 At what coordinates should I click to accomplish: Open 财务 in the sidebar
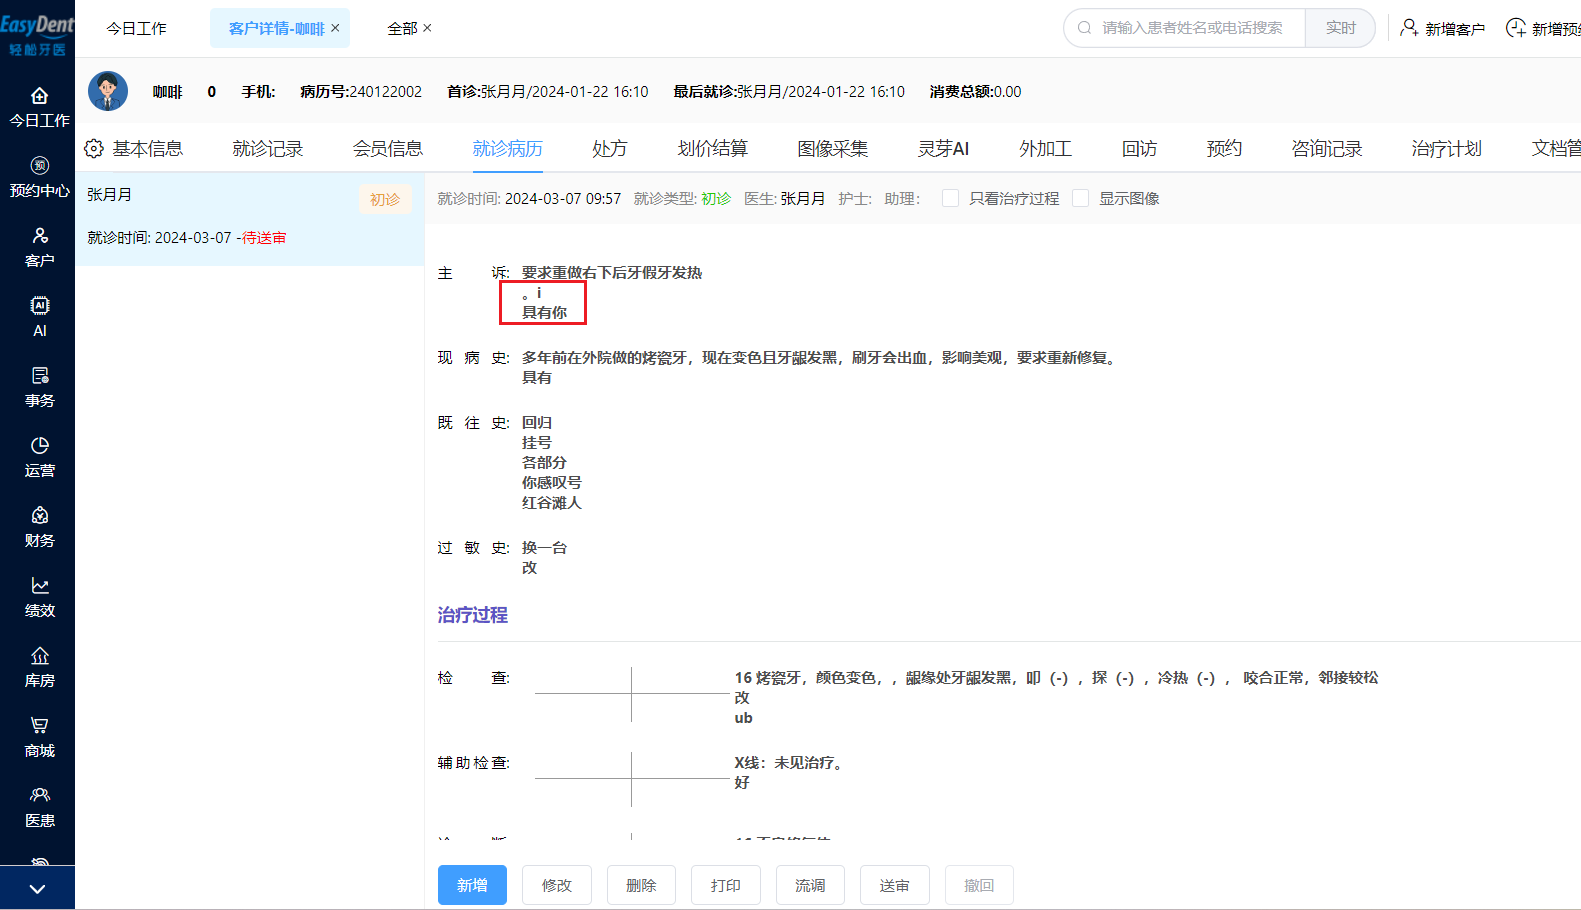[39, 528]
